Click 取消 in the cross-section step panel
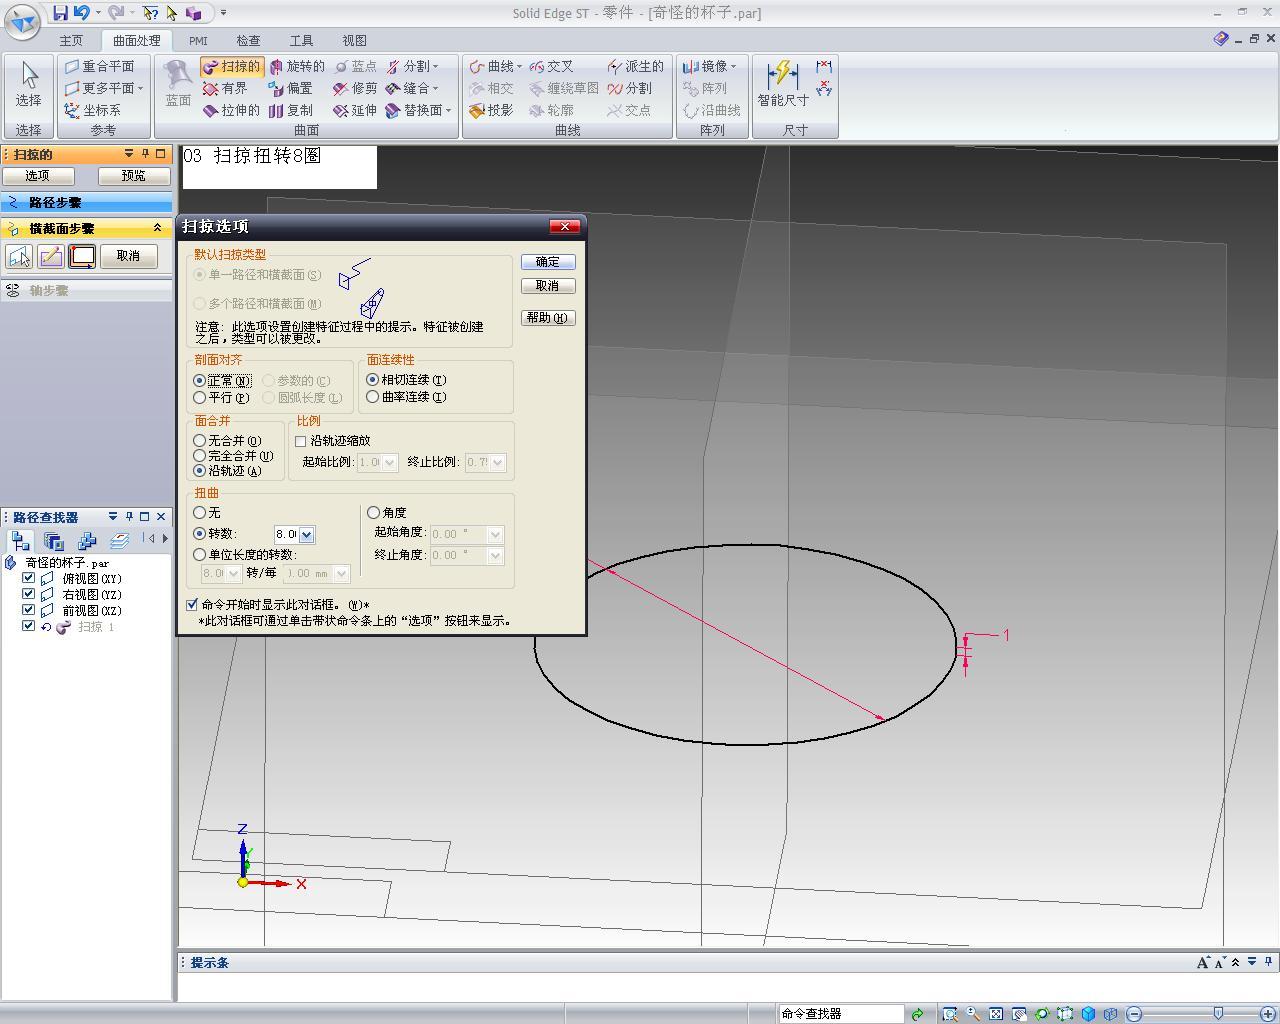Image resolution: width=1280 pixels, height=1024 pixels. [128, 256]
